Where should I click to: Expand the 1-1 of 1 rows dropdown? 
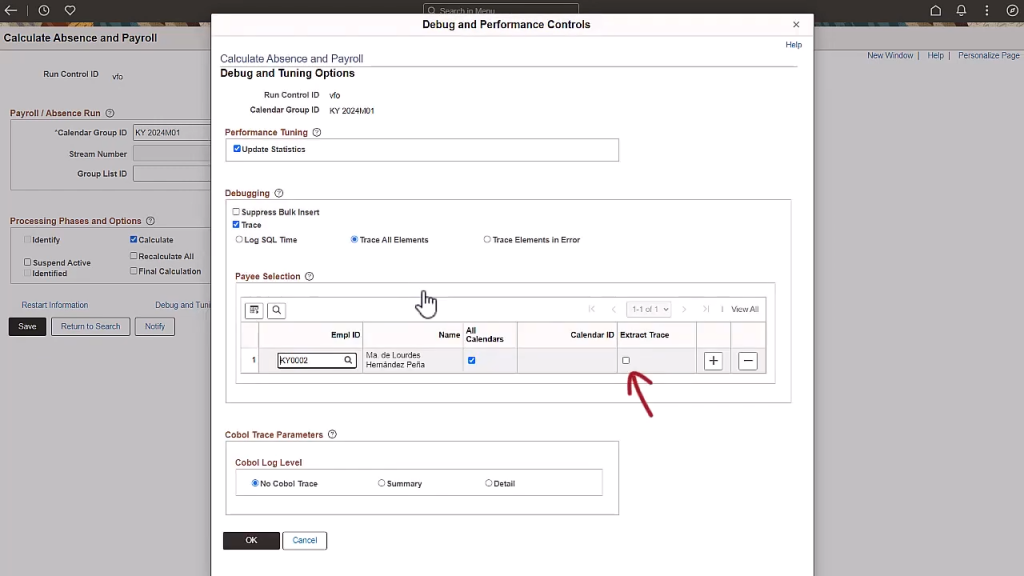pyautogui.click(x=648, y=310)
